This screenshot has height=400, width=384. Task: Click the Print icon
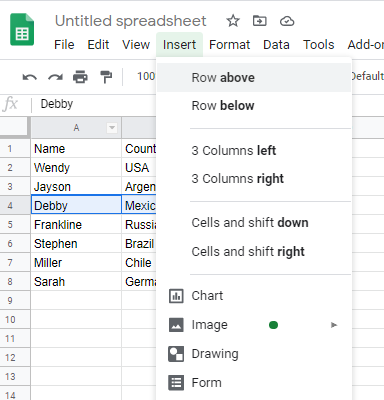tap(80, 77)
